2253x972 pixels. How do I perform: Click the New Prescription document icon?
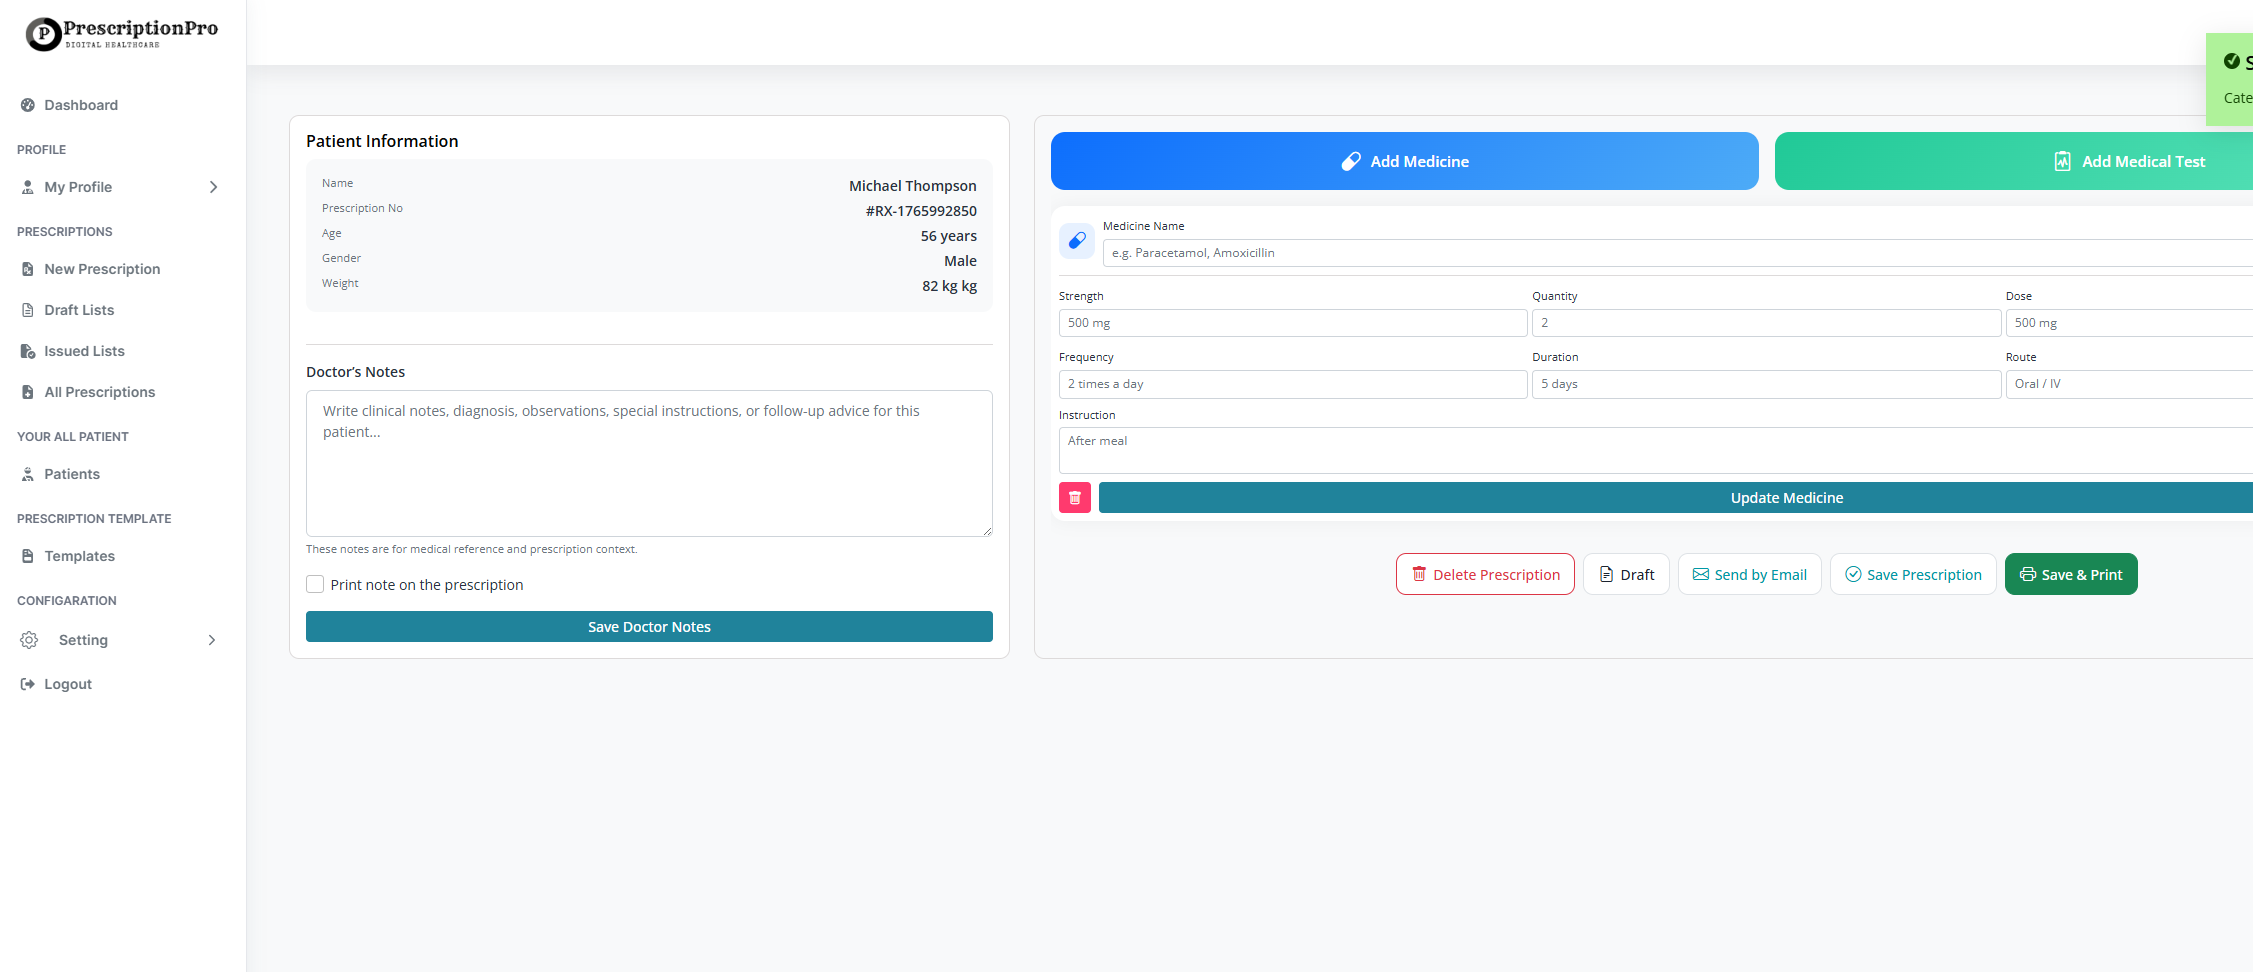(26, 268)
